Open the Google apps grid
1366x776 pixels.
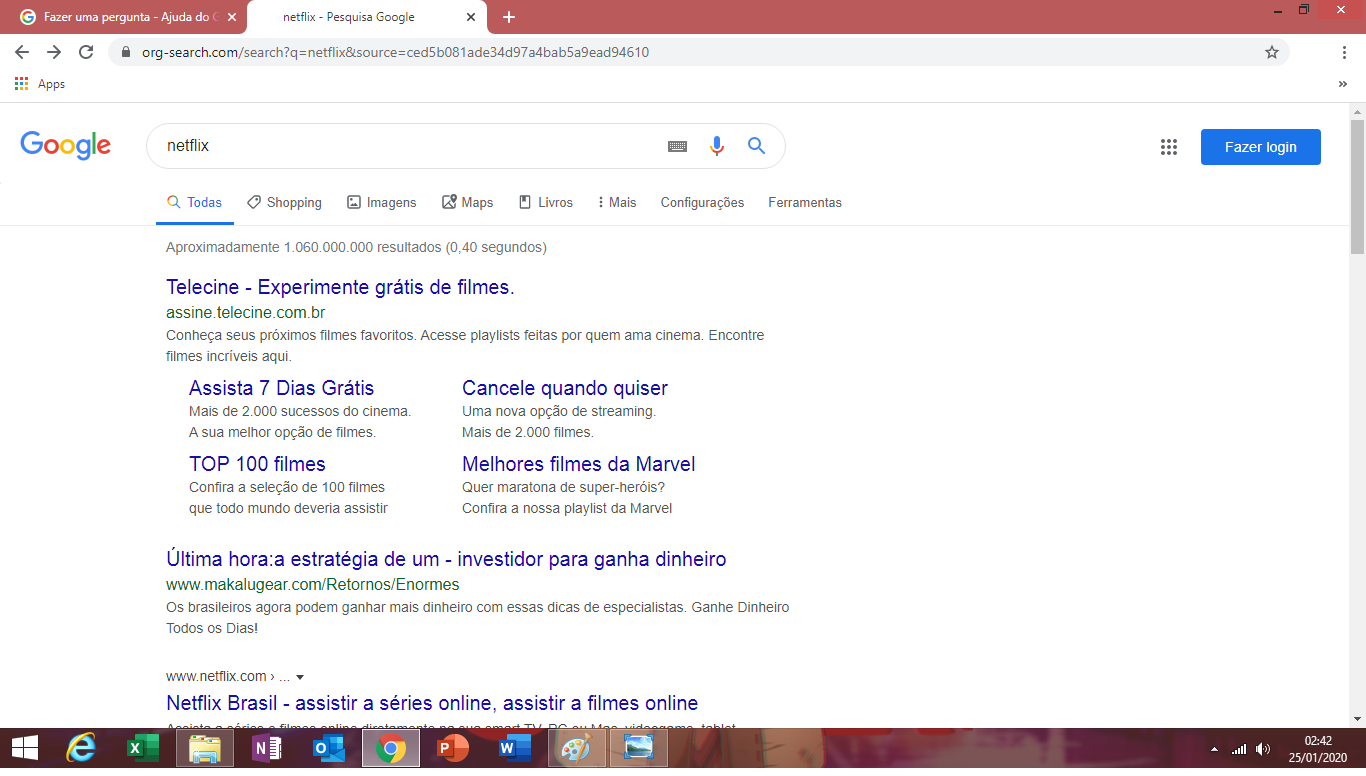tap(1169, 147)
